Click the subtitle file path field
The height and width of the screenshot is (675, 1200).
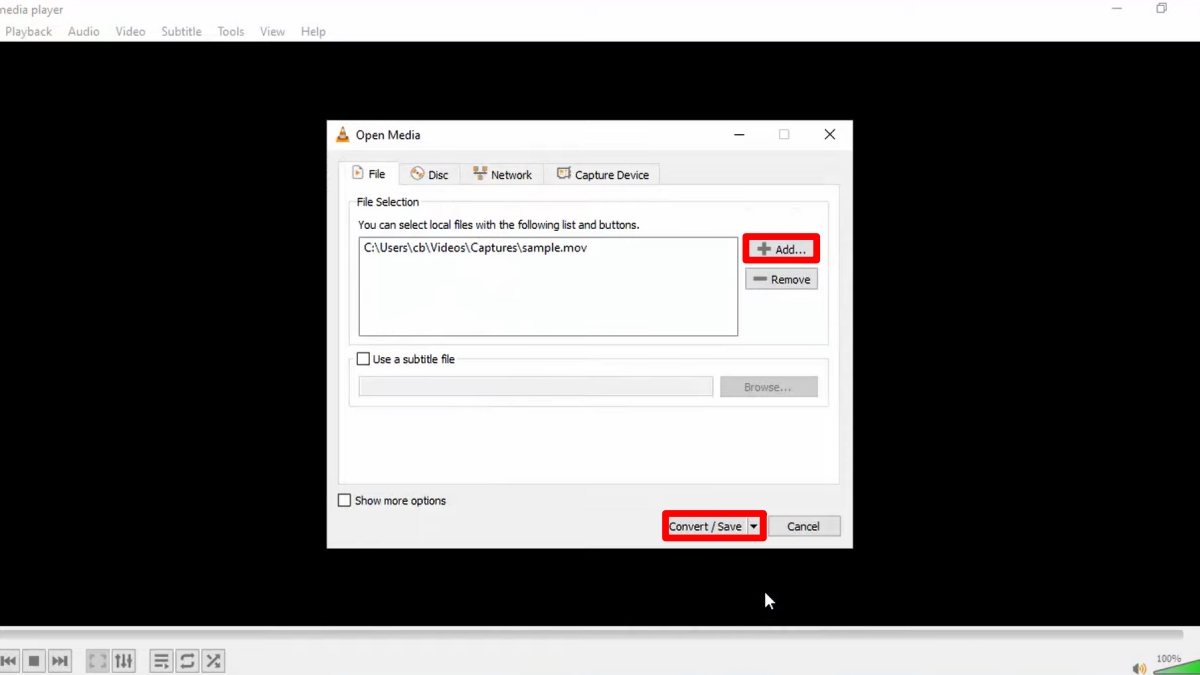coord(536,386)
